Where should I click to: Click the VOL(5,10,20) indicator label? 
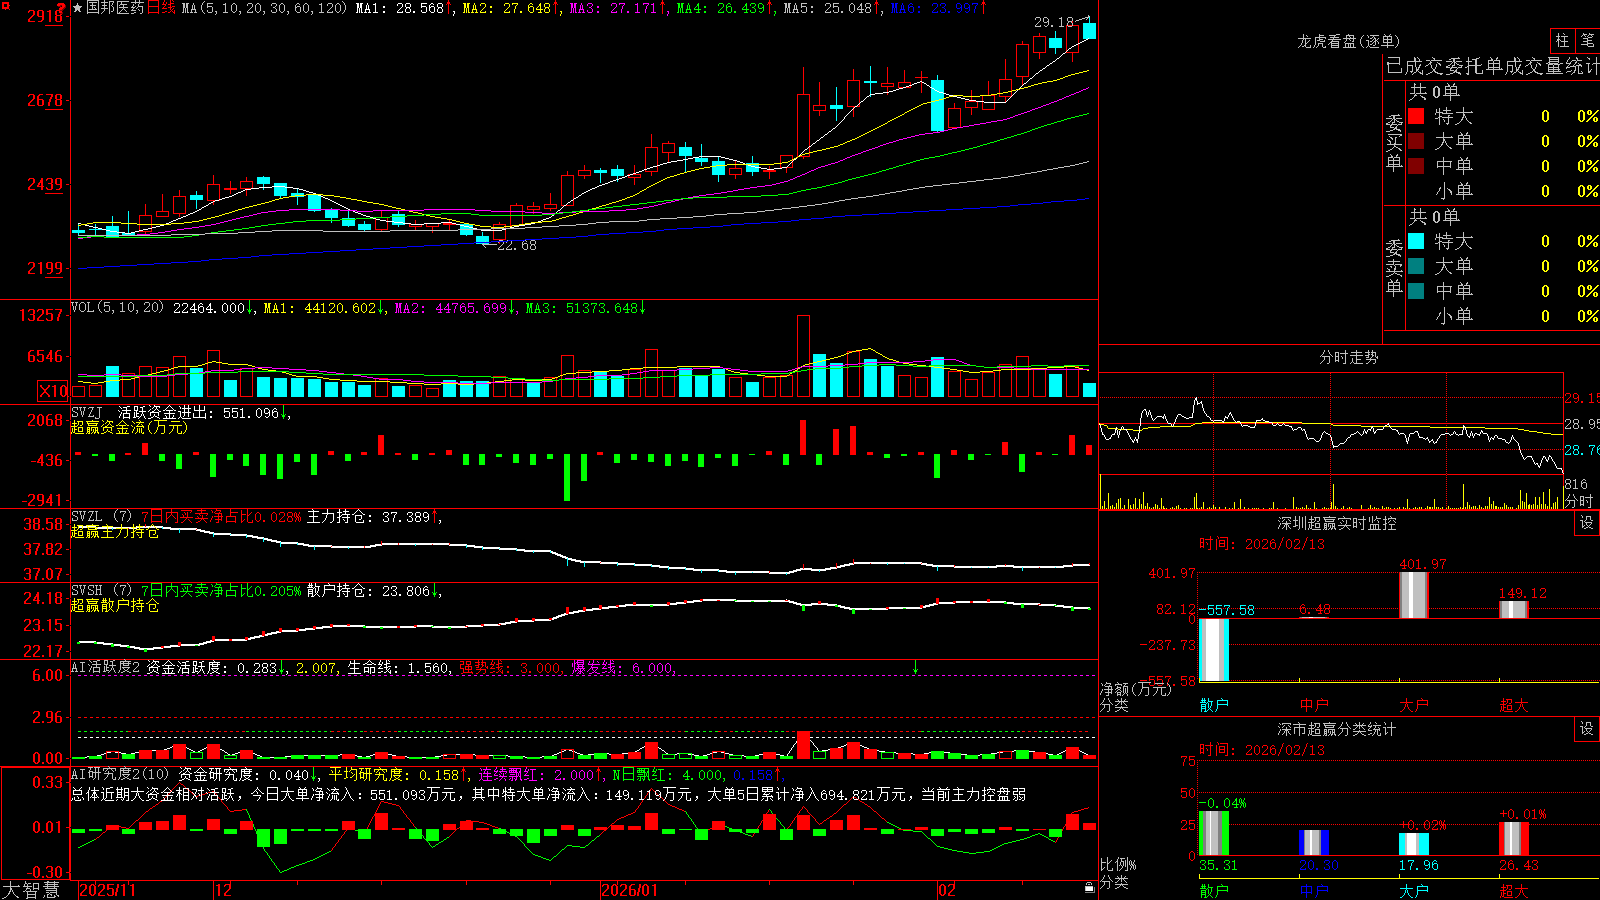coord(117,308)
